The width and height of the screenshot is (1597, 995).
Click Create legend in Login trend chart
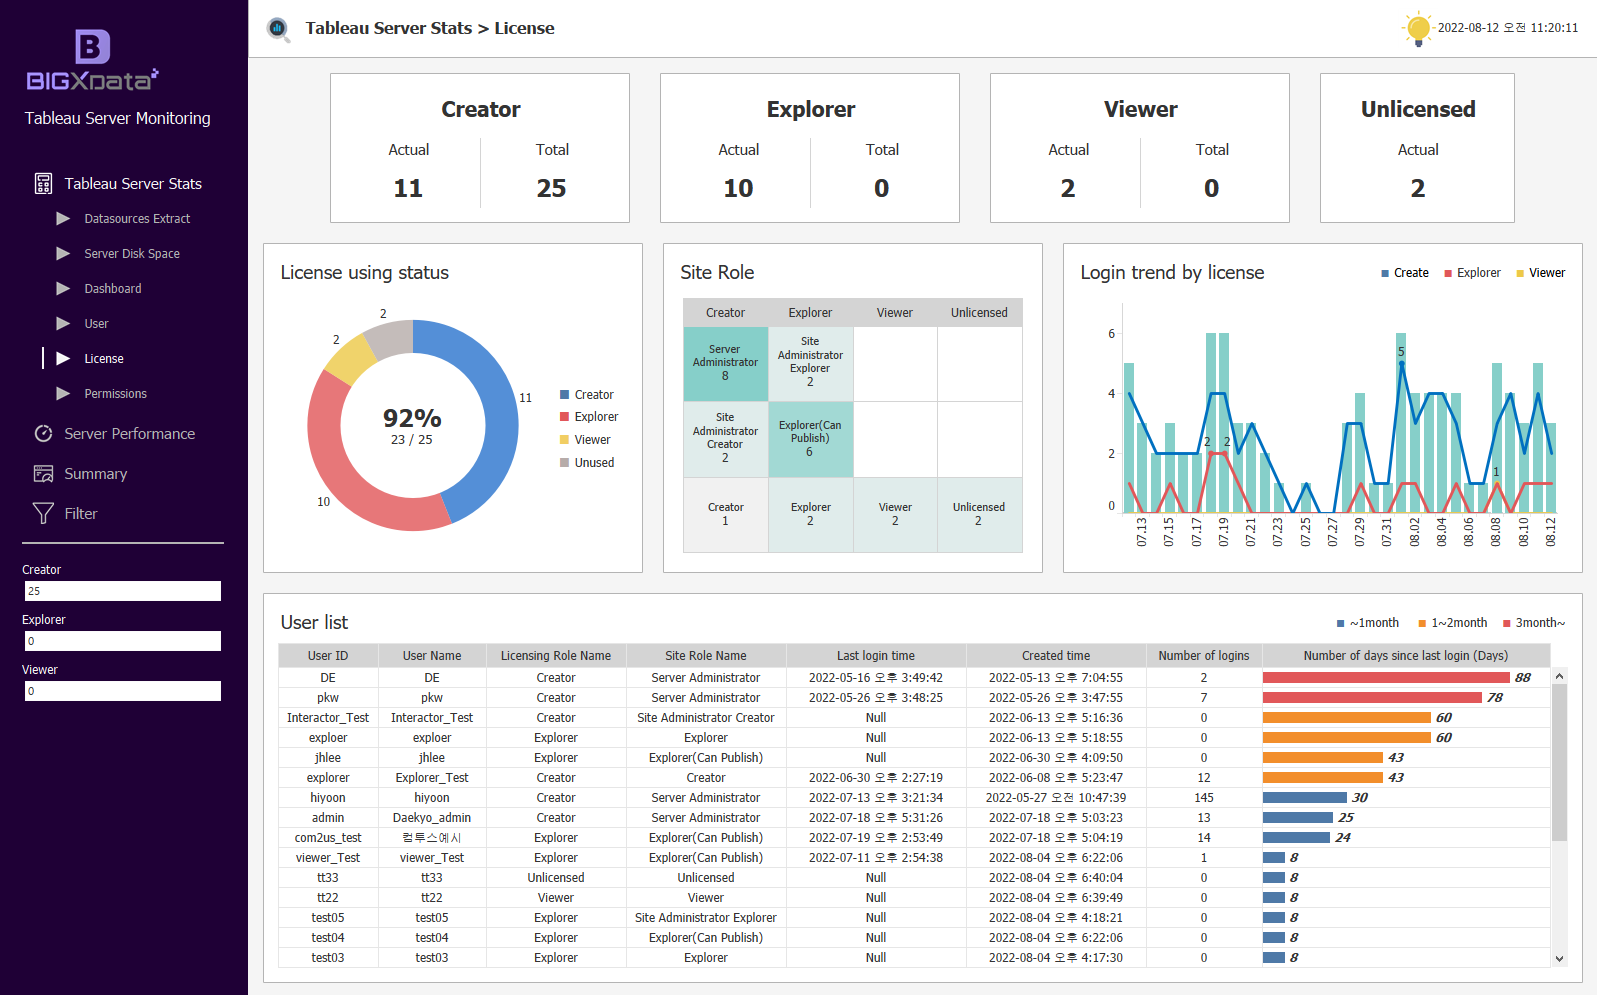1405,272
